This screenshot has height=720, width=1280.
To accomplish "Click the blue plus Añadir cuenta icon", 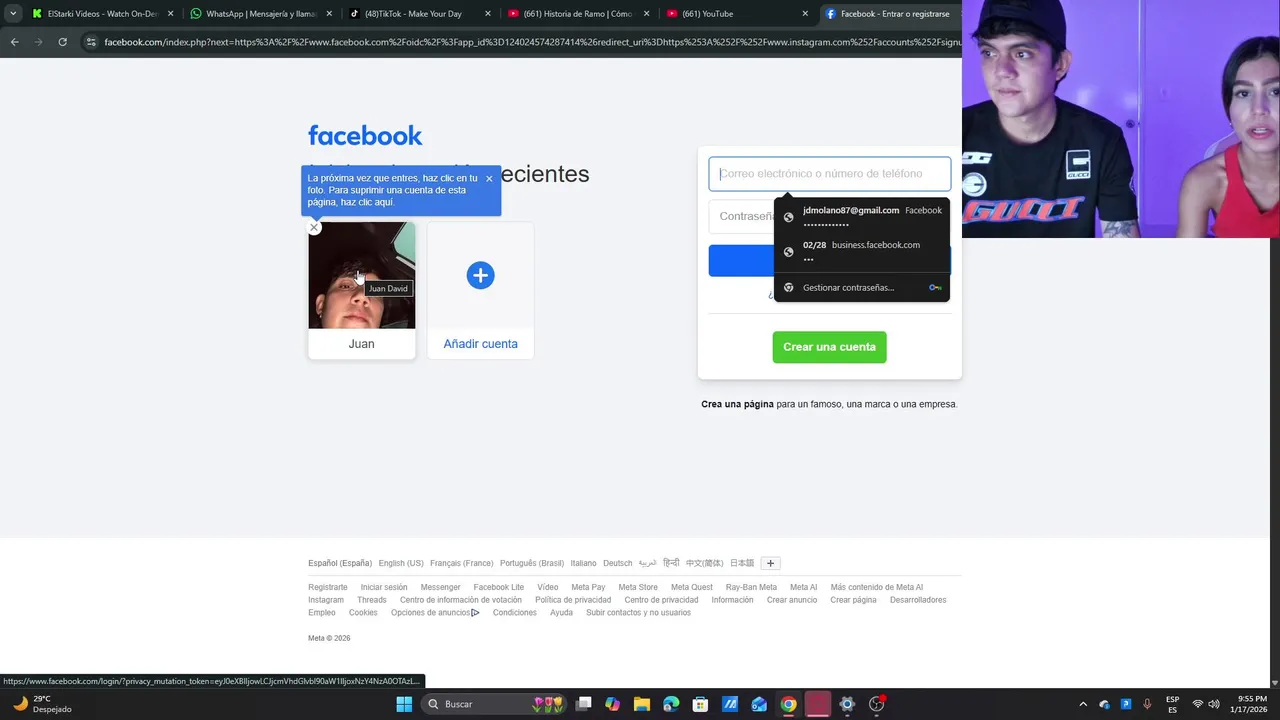I will coord(480,275).
